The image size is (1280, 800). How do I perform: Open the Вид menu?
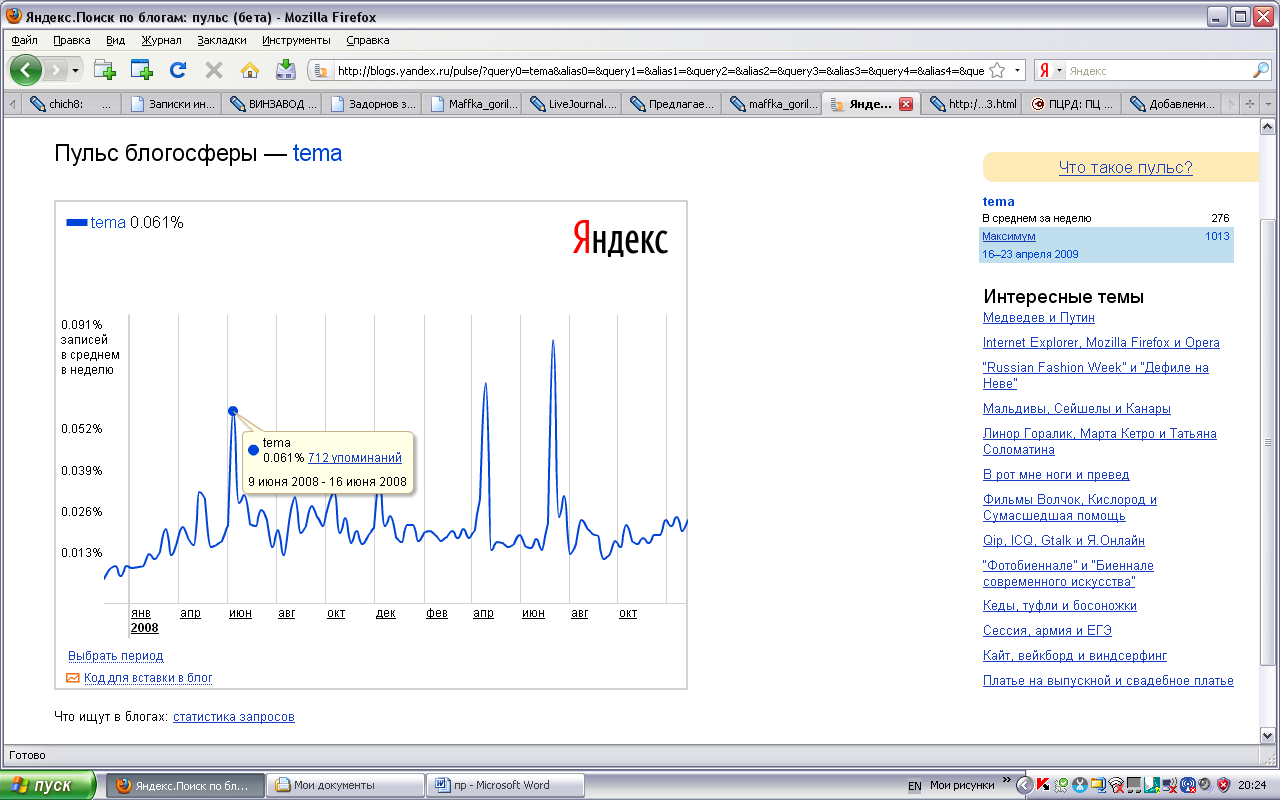click(116, 40)
